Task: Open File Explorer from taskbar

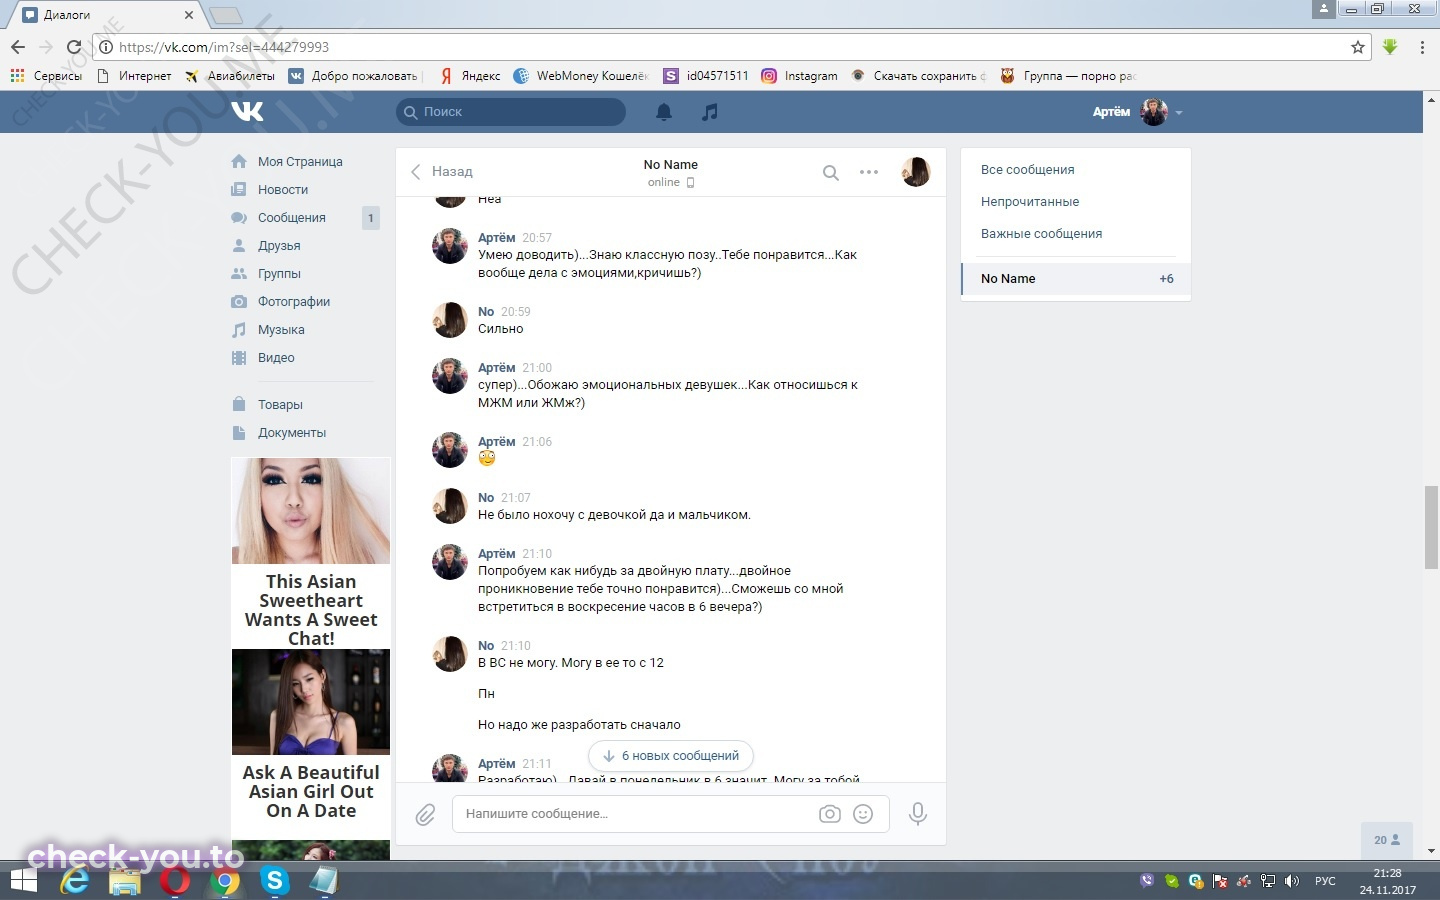Action: coord(125,881)
